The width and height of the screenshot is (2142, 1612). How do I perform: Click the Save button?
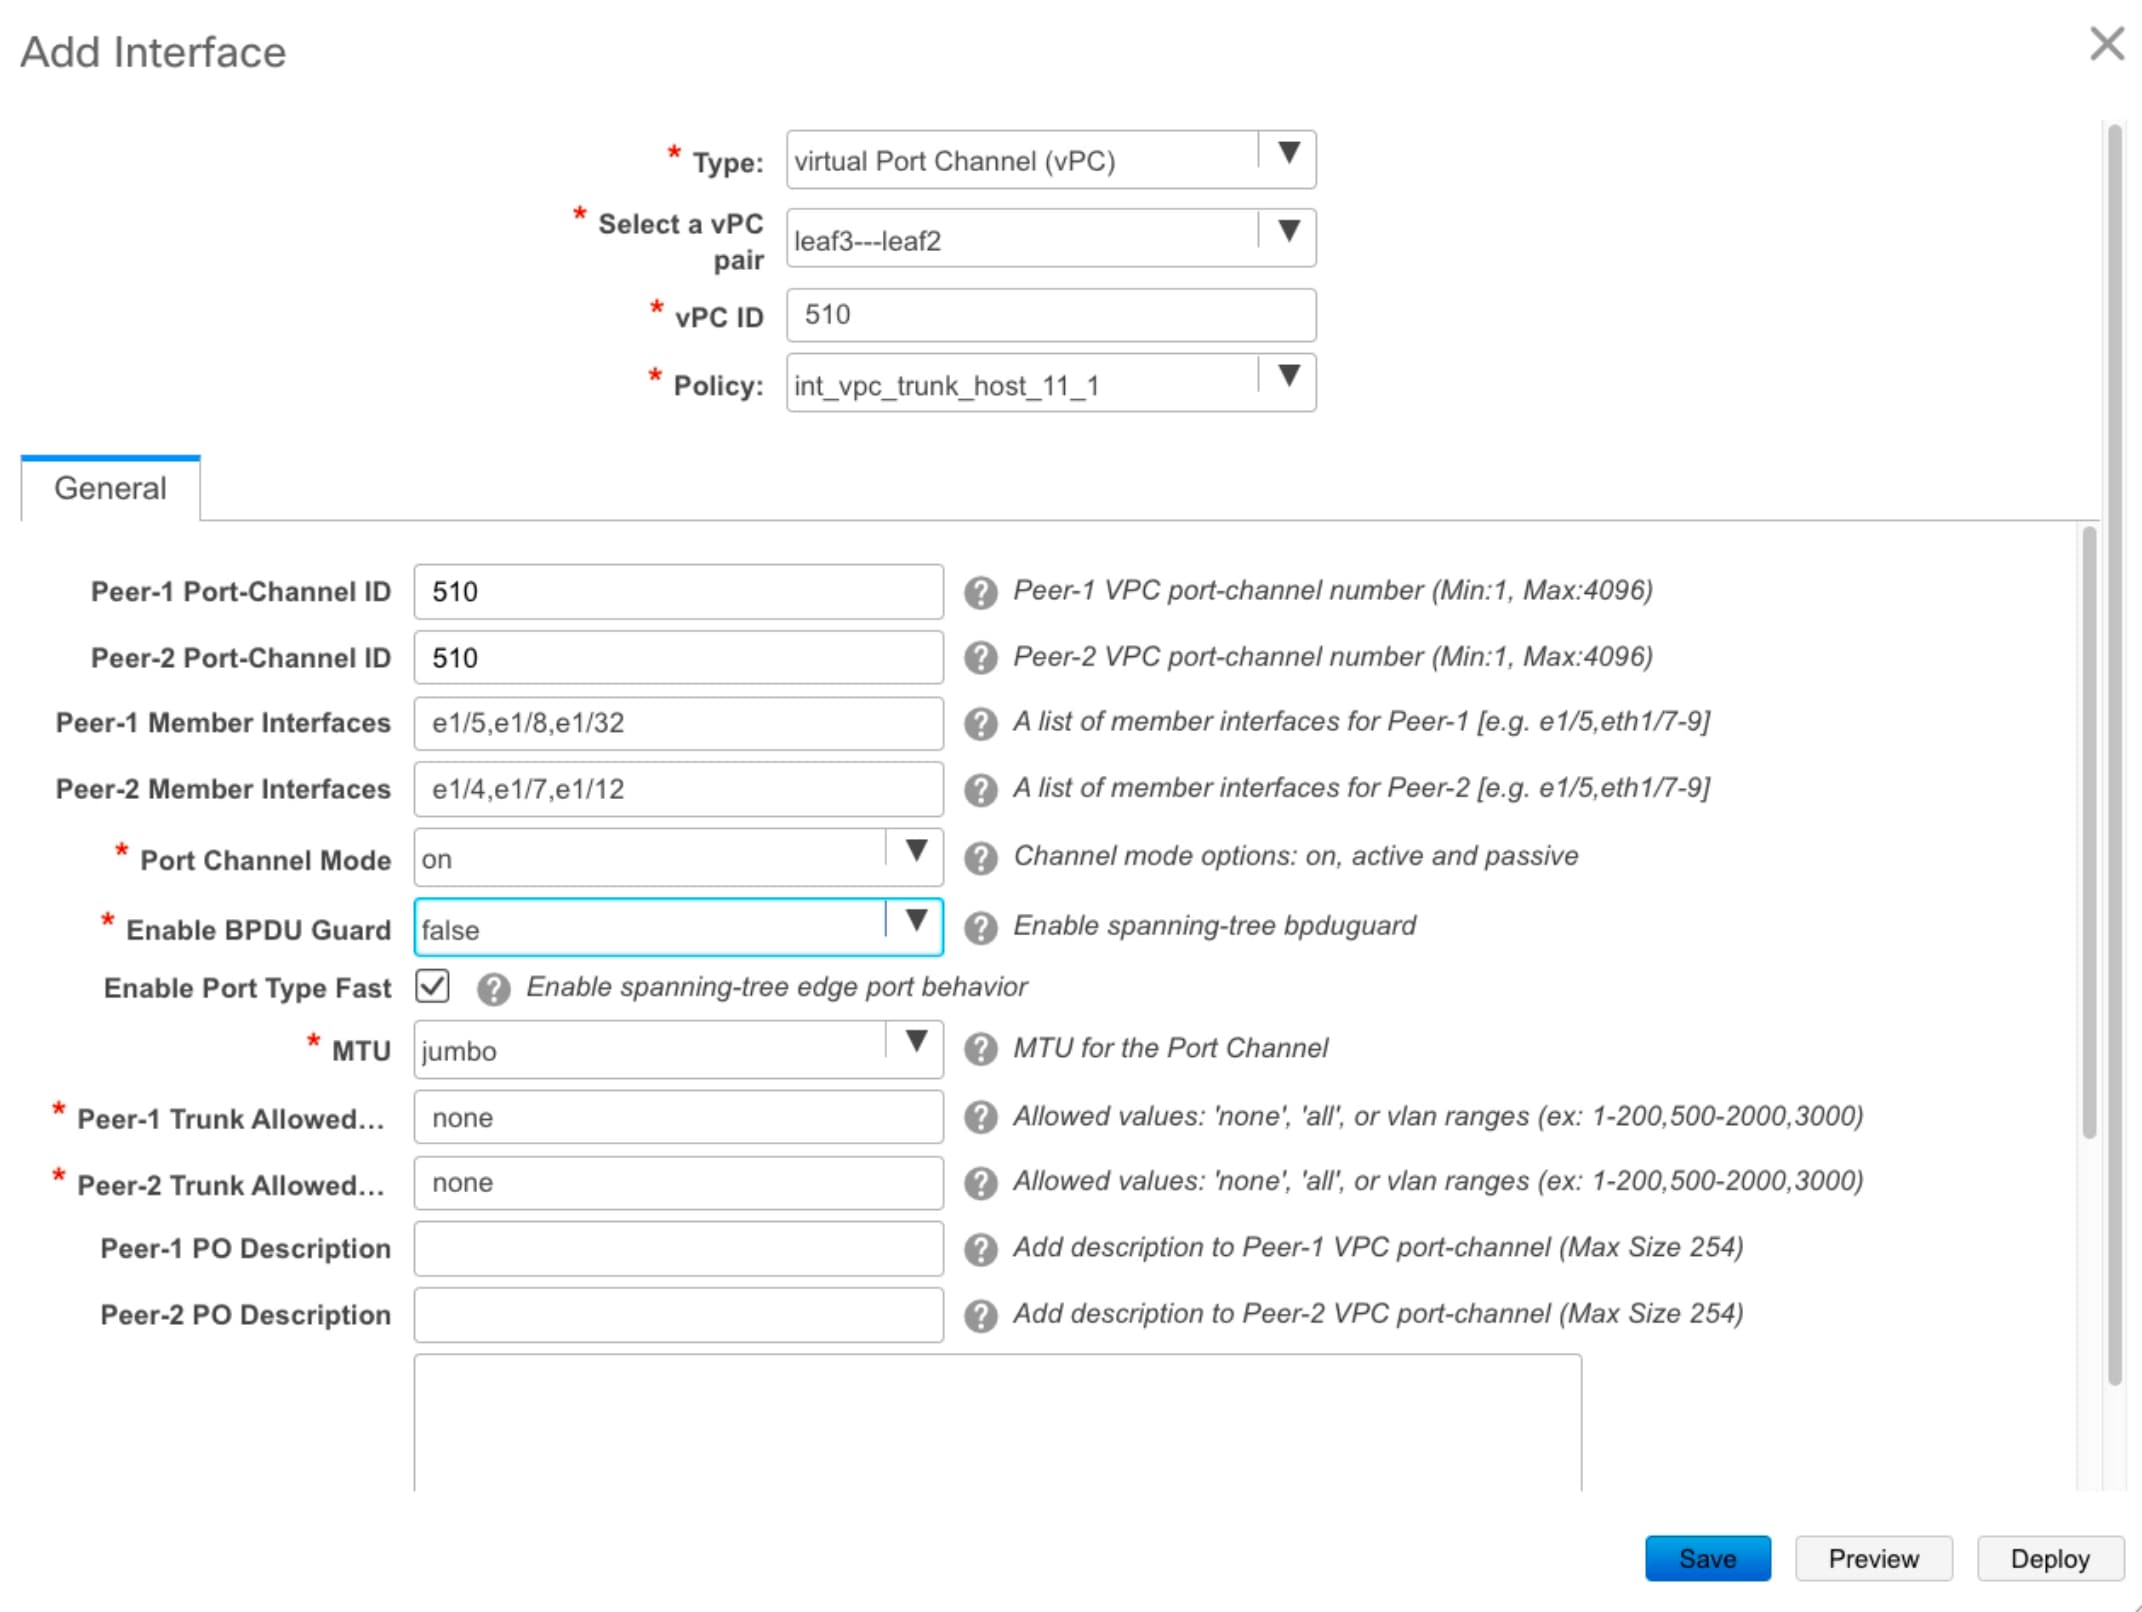tap(1707, 1558)
